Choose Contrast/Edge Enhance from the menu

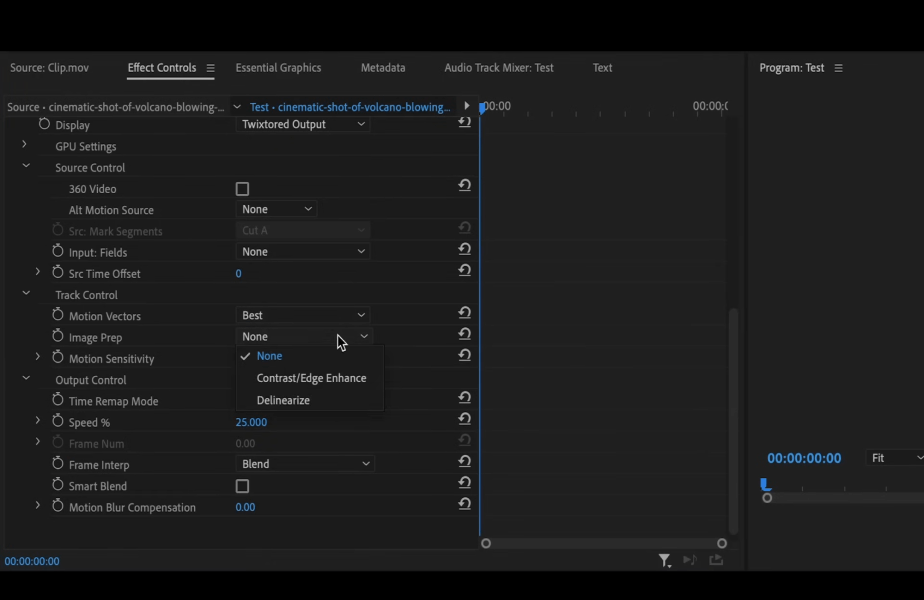tap(310, 378)
